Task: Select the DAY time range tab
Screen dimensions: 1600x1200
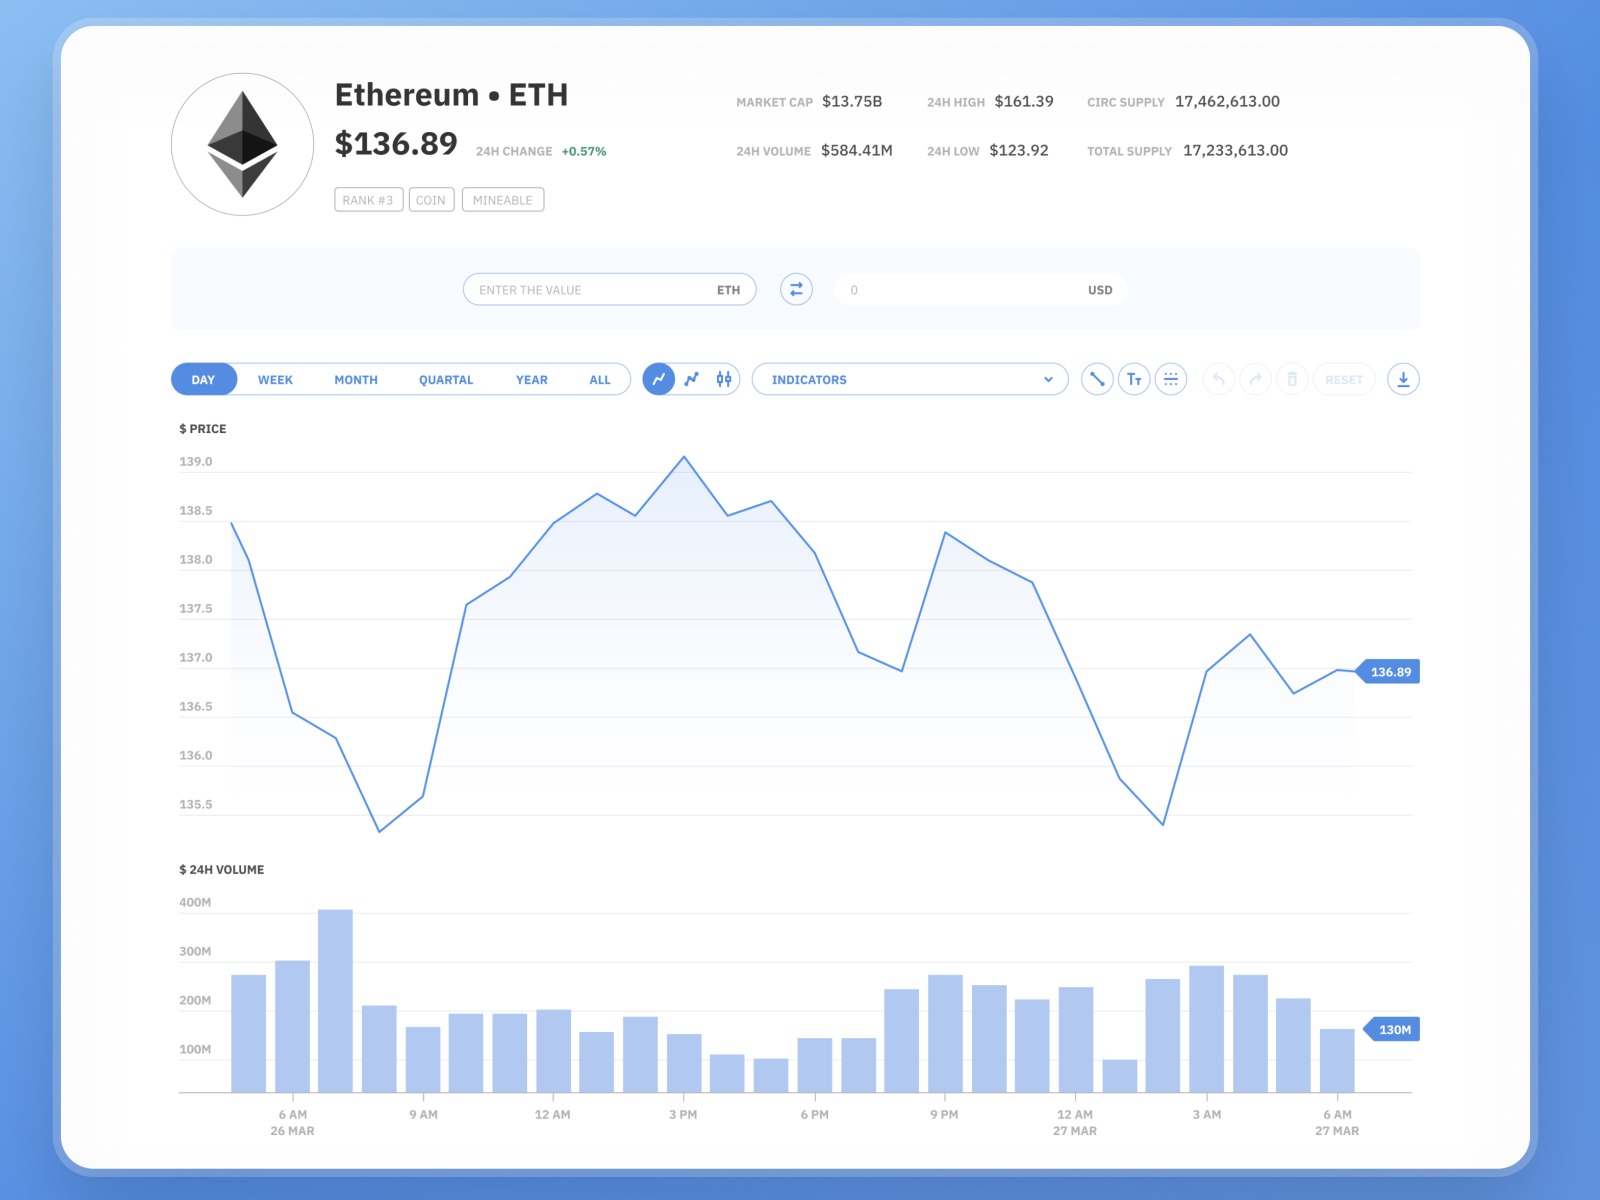Action: pos(204,379)
